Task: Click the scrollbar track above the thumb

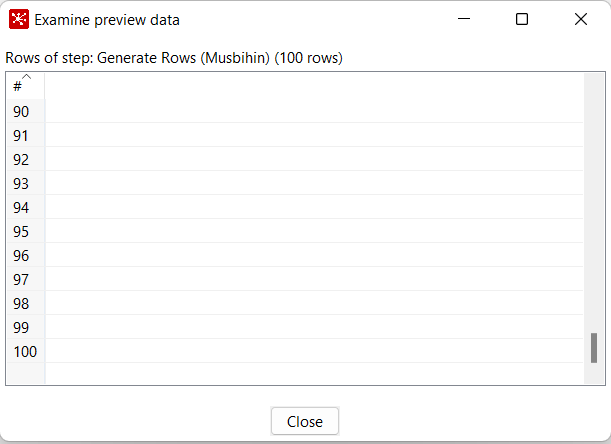Action: [x=594, y=203]
